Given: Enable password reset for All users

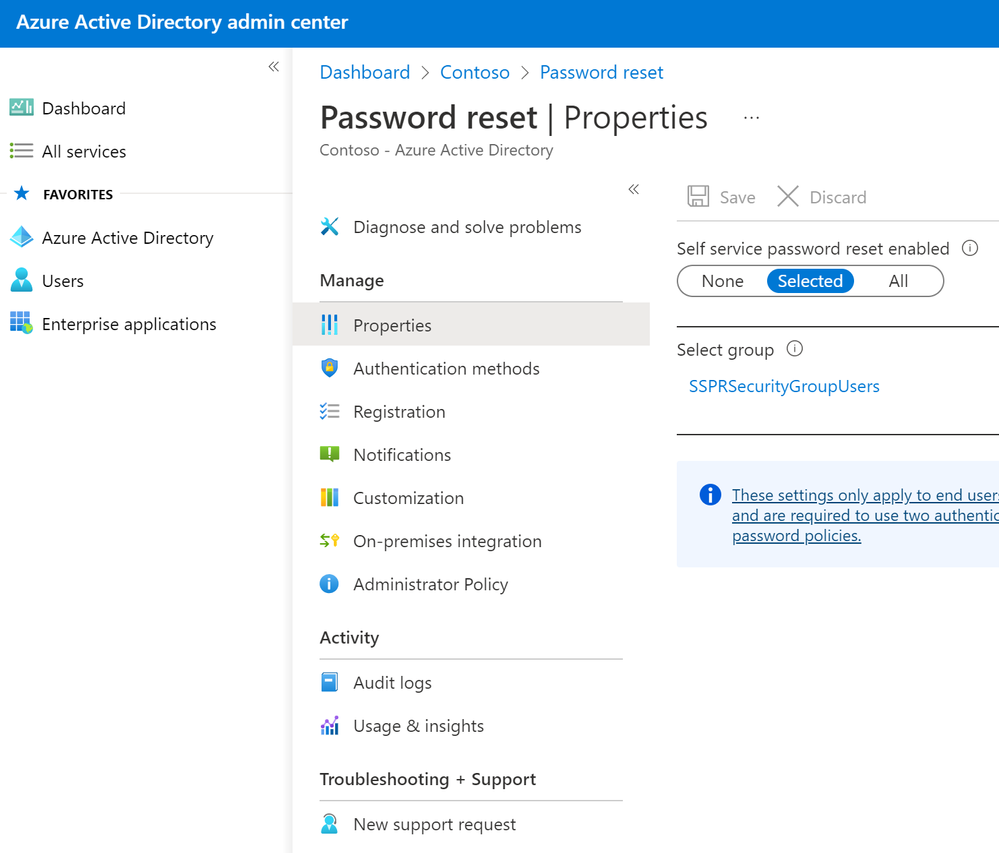Looking at the screenshot, I should [898, 281].
